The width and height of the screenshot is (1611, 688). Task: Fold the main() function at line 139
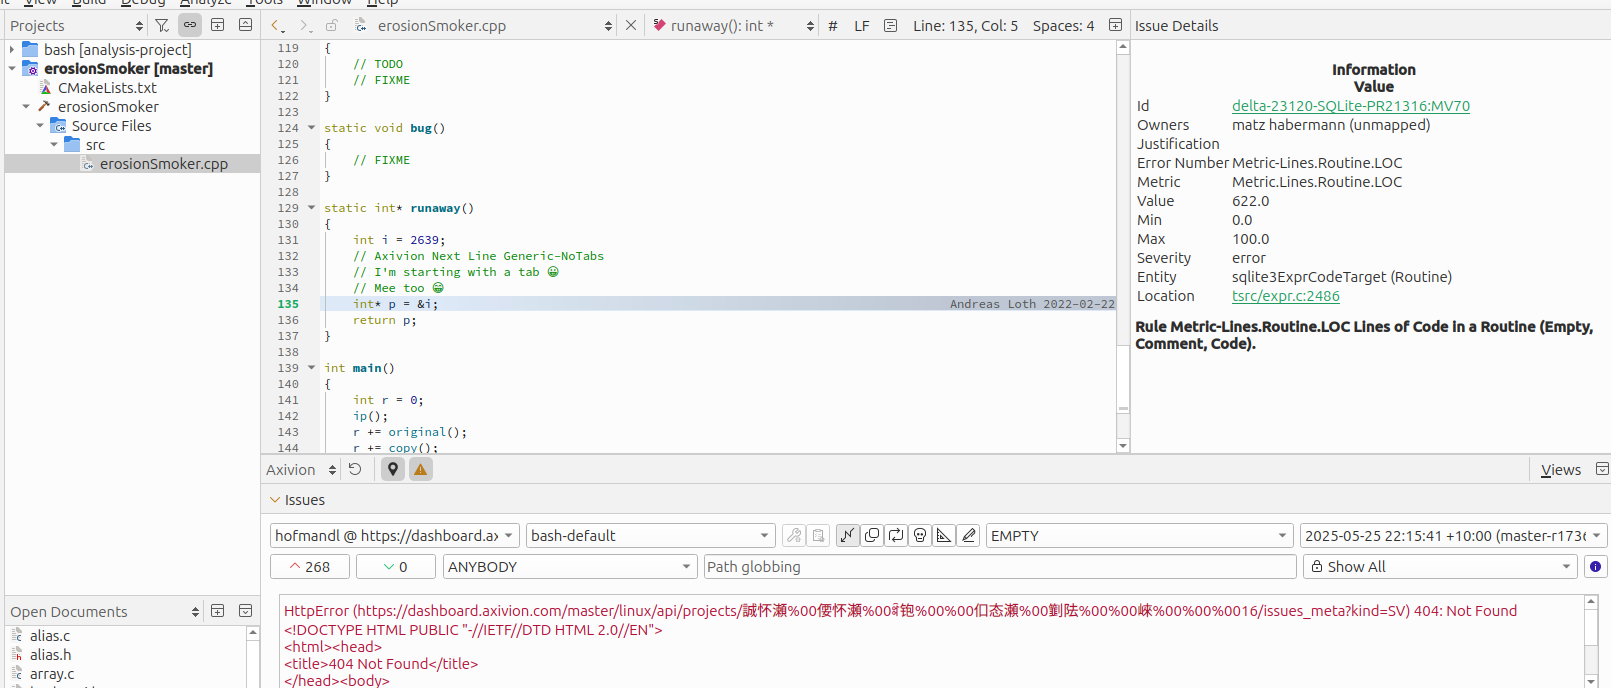(311, 368)
